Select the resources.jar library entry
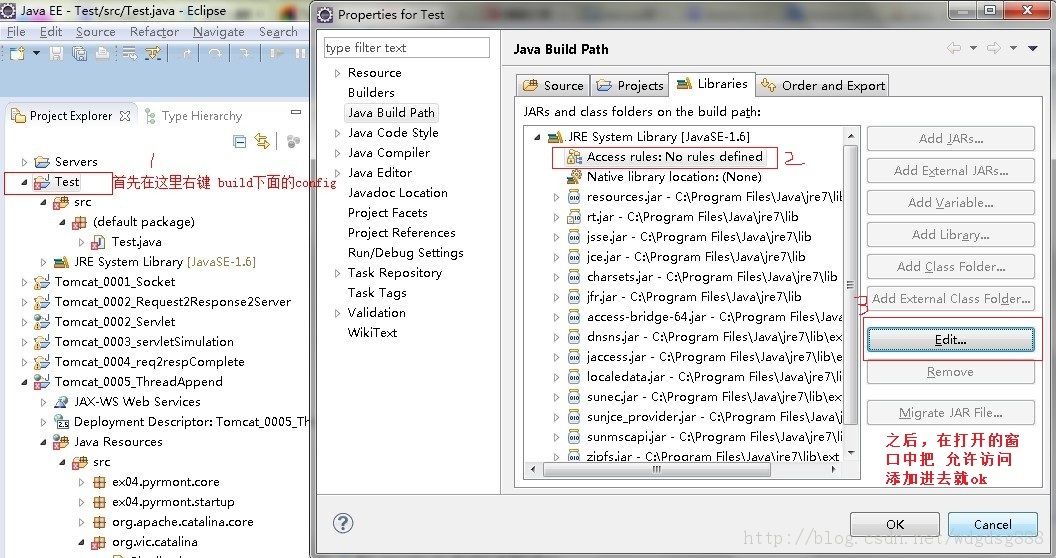The height and width of the screenshot is (558, 1056). (x=704, y=197)
